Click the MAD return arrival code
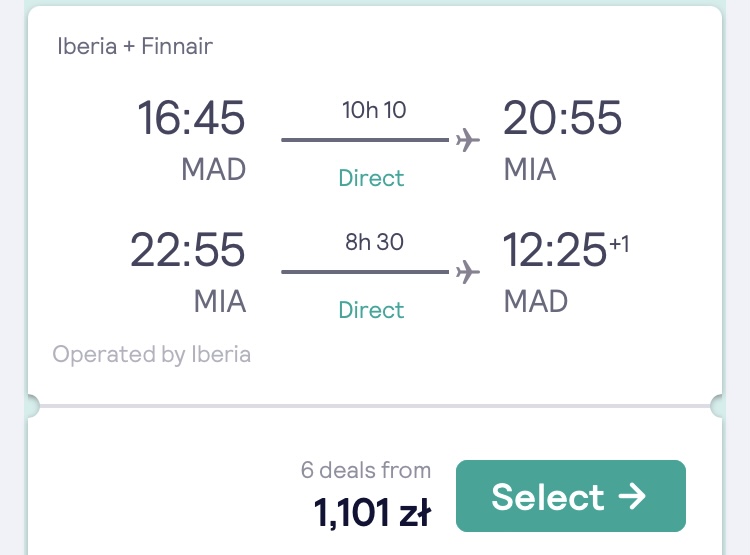 click(x=536, y=301)
